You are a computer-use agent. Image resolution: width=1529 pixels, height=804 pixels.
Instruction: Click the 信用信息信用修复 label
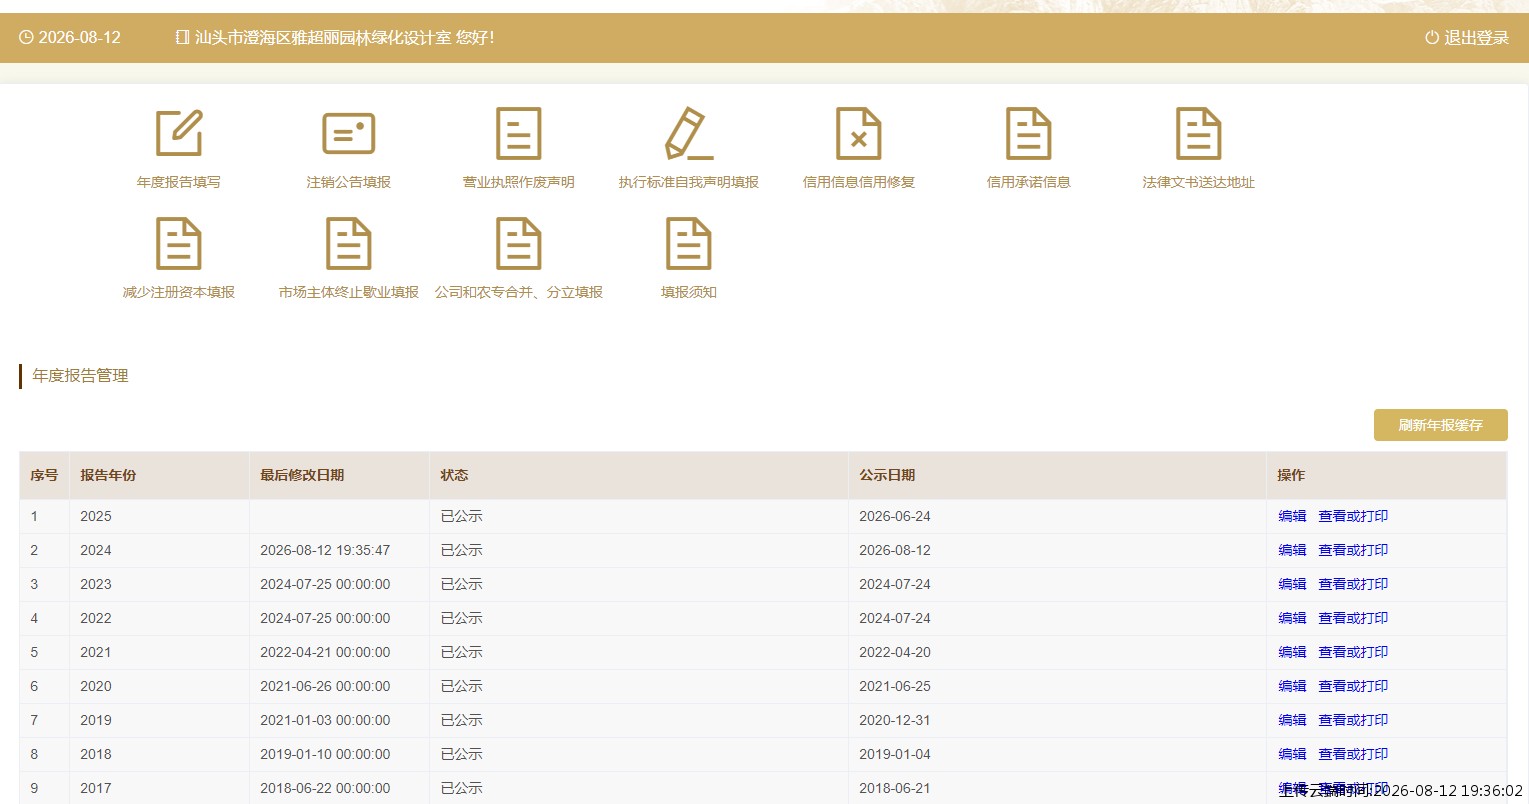click(859, 182)
